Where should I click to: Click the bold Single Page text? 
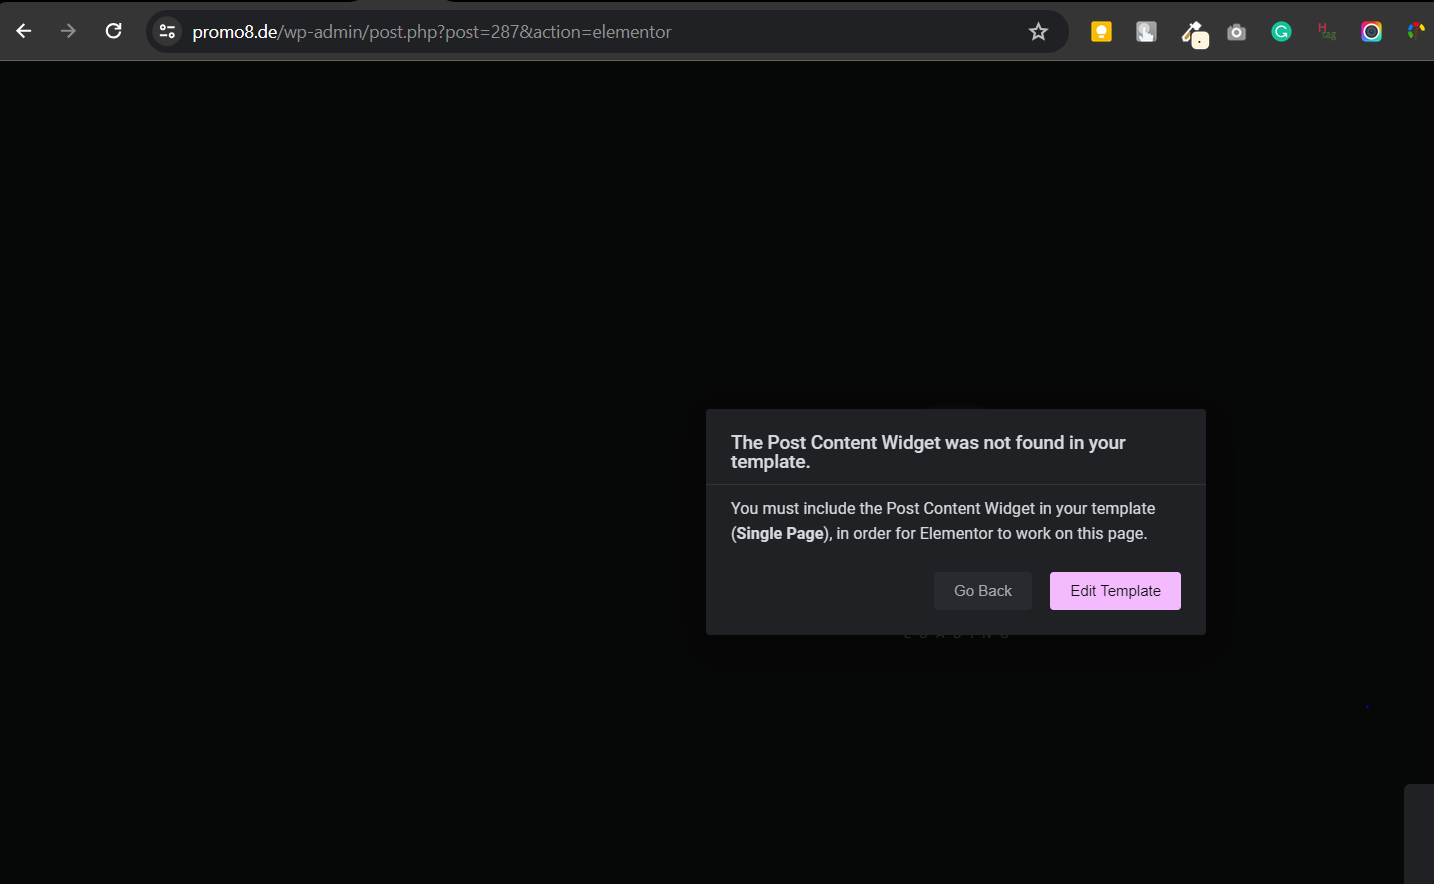coord(780,534)
